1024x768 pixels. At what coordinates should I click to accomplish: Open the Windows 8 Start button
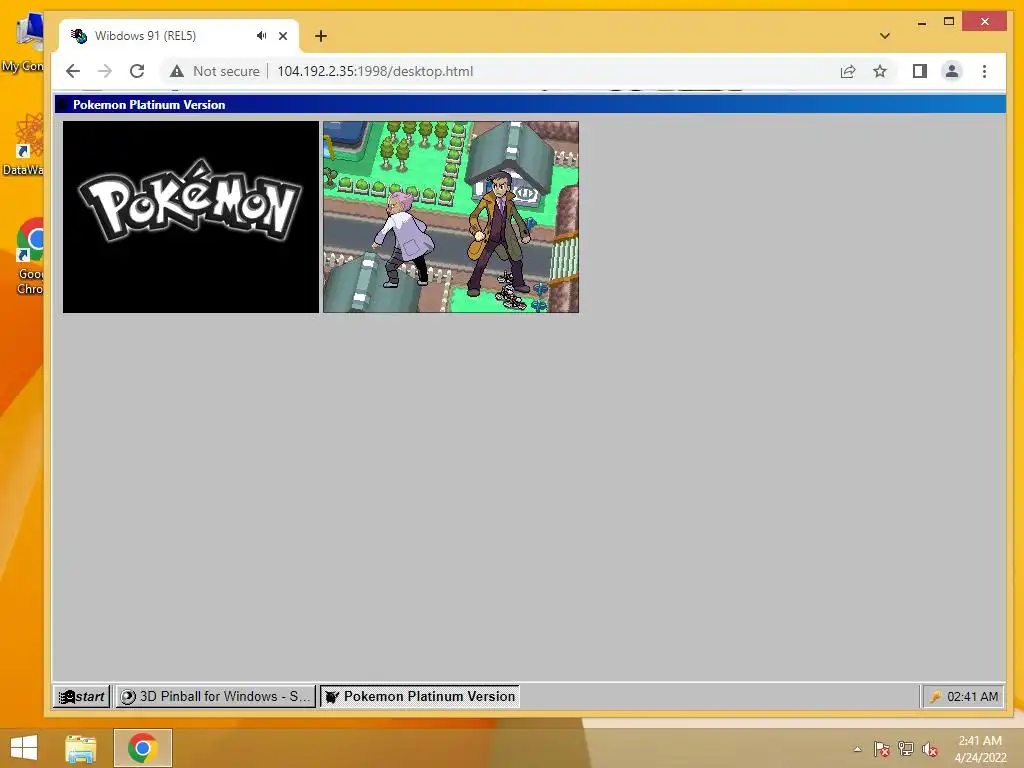coord(24,748)
